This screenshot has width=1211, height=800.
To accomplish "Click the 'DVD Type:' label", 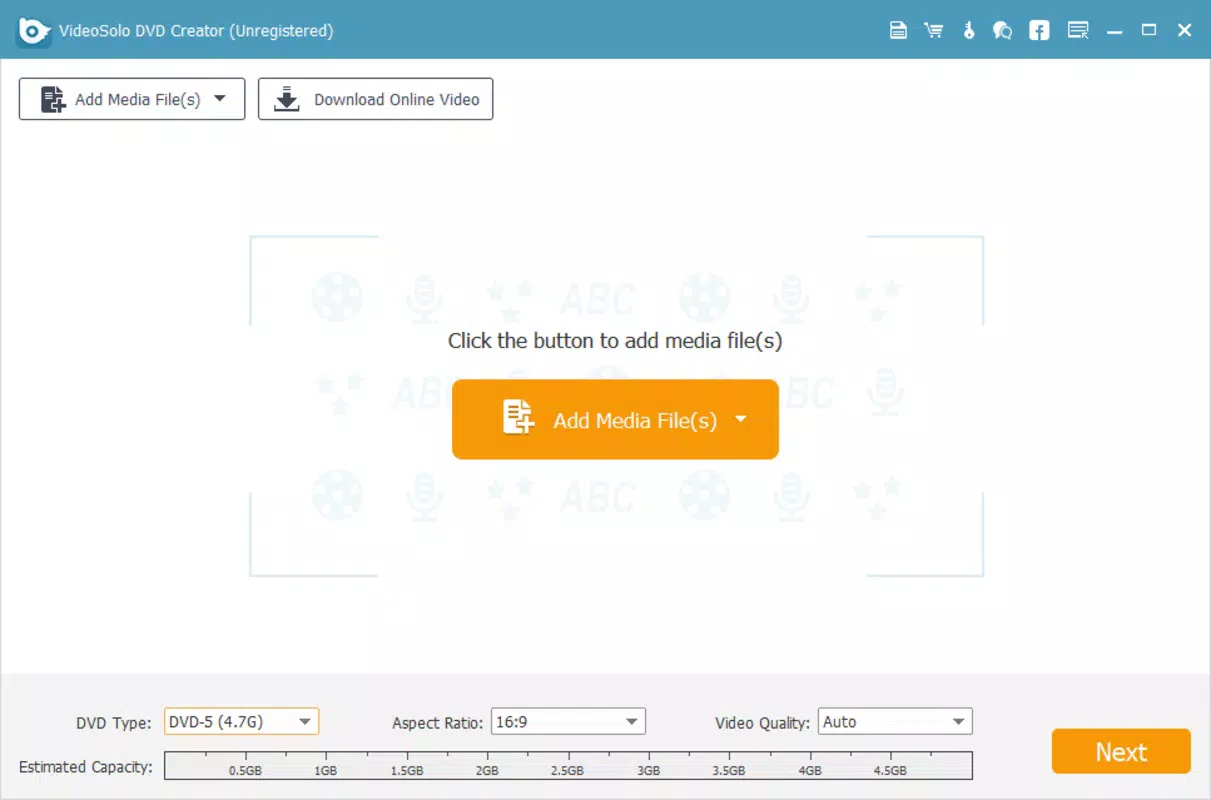I will point(114,722).
